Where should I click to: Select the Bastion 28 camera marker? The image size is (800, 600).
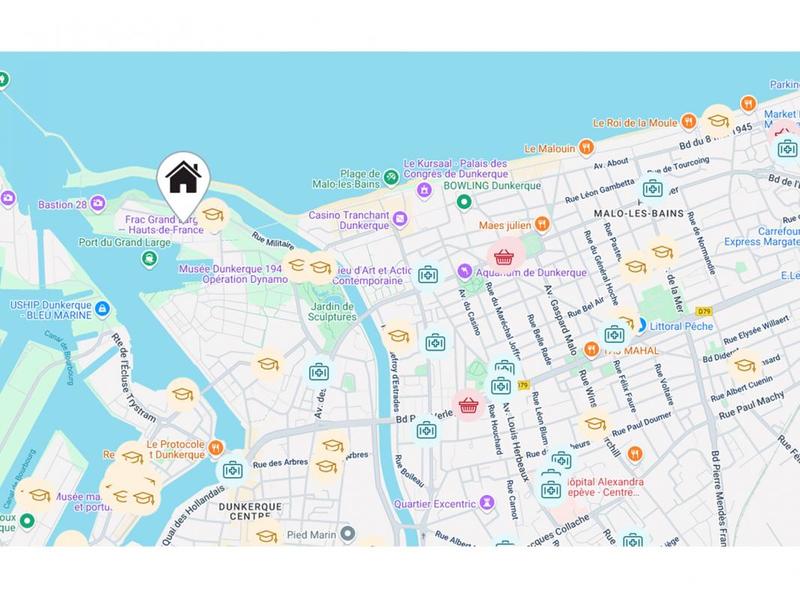97,204
